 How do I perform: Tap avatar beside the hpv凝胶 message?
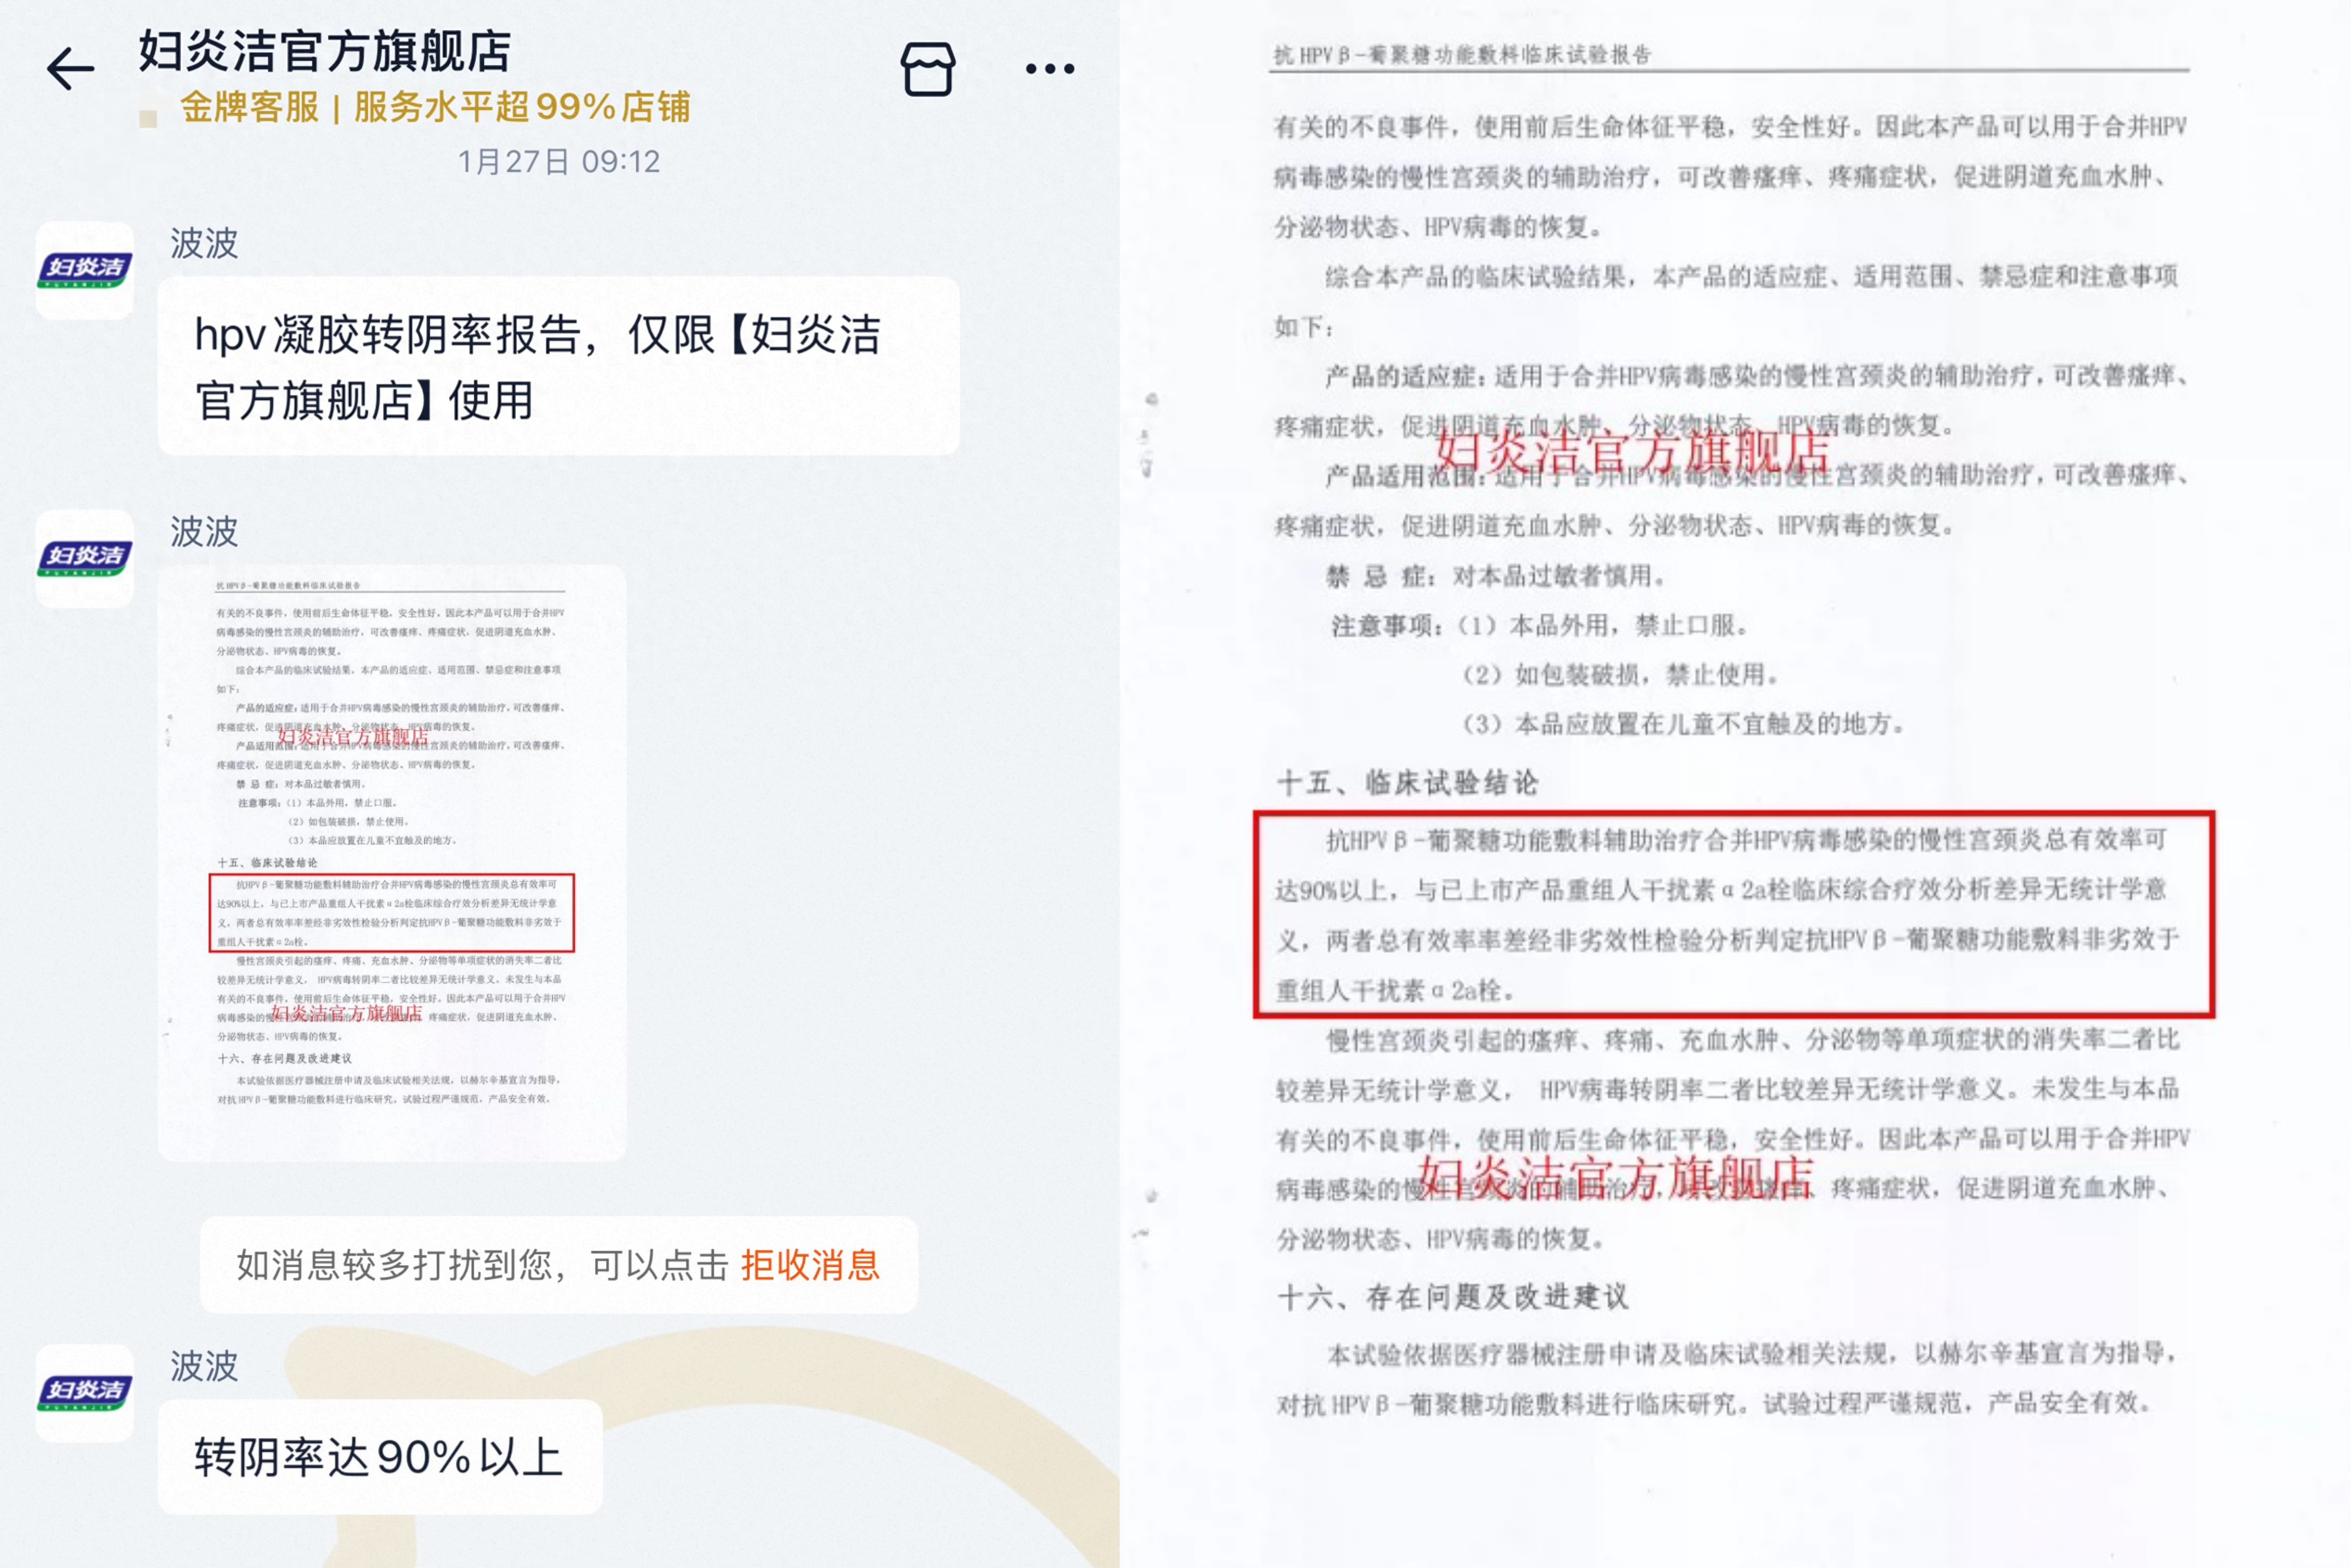coord(85,270)
